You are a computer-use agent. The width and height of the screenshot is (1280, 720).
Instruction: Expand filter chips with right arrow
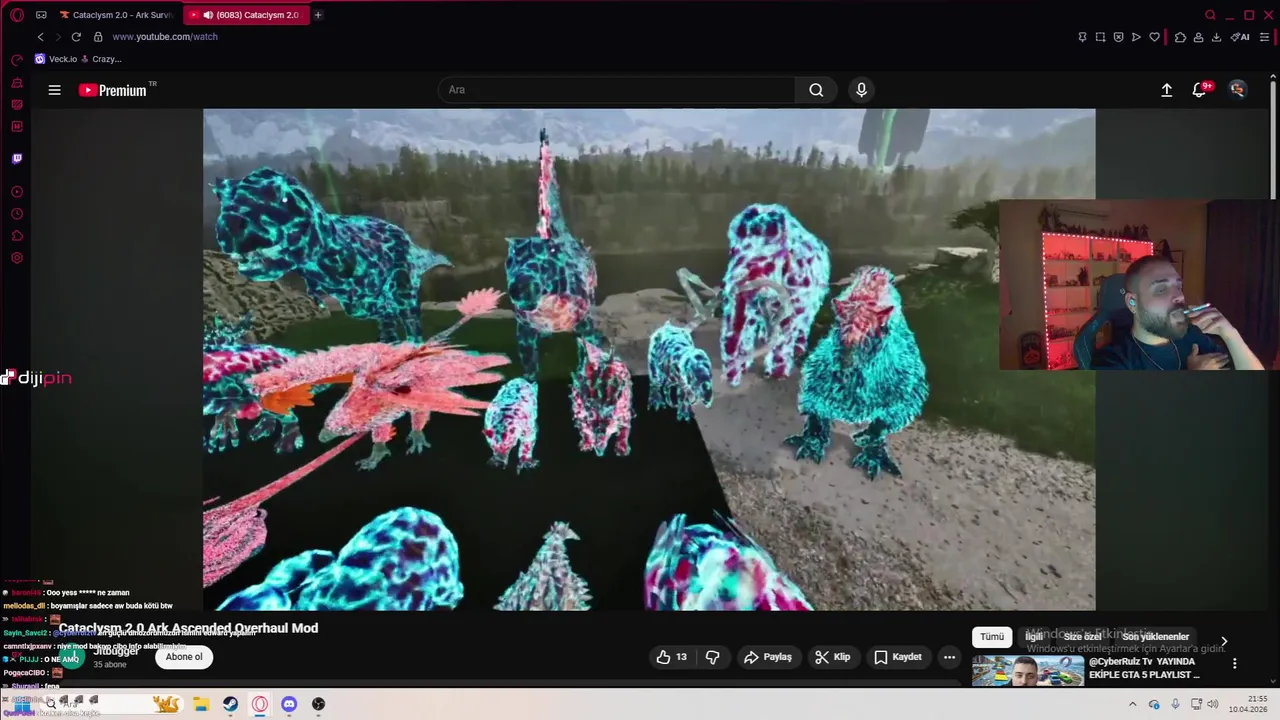pos(1224,641)
